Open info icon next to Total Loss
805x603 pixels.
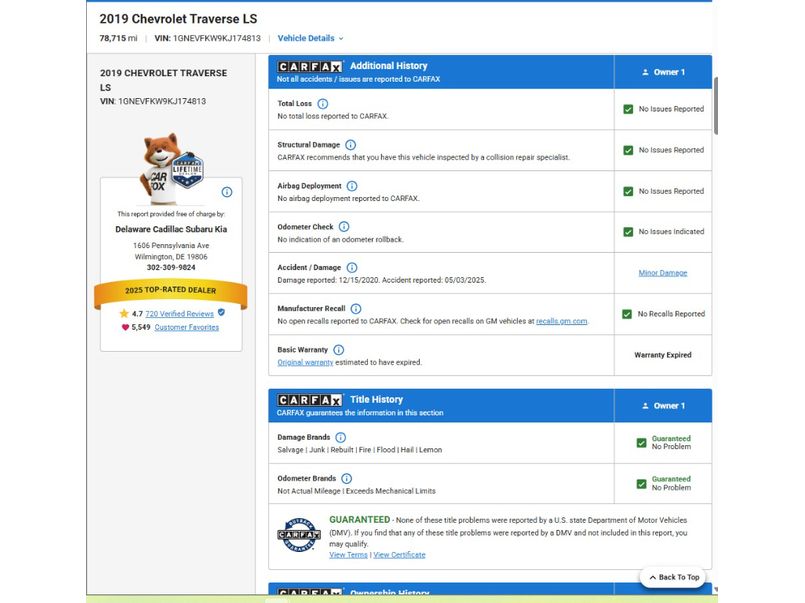322,104
